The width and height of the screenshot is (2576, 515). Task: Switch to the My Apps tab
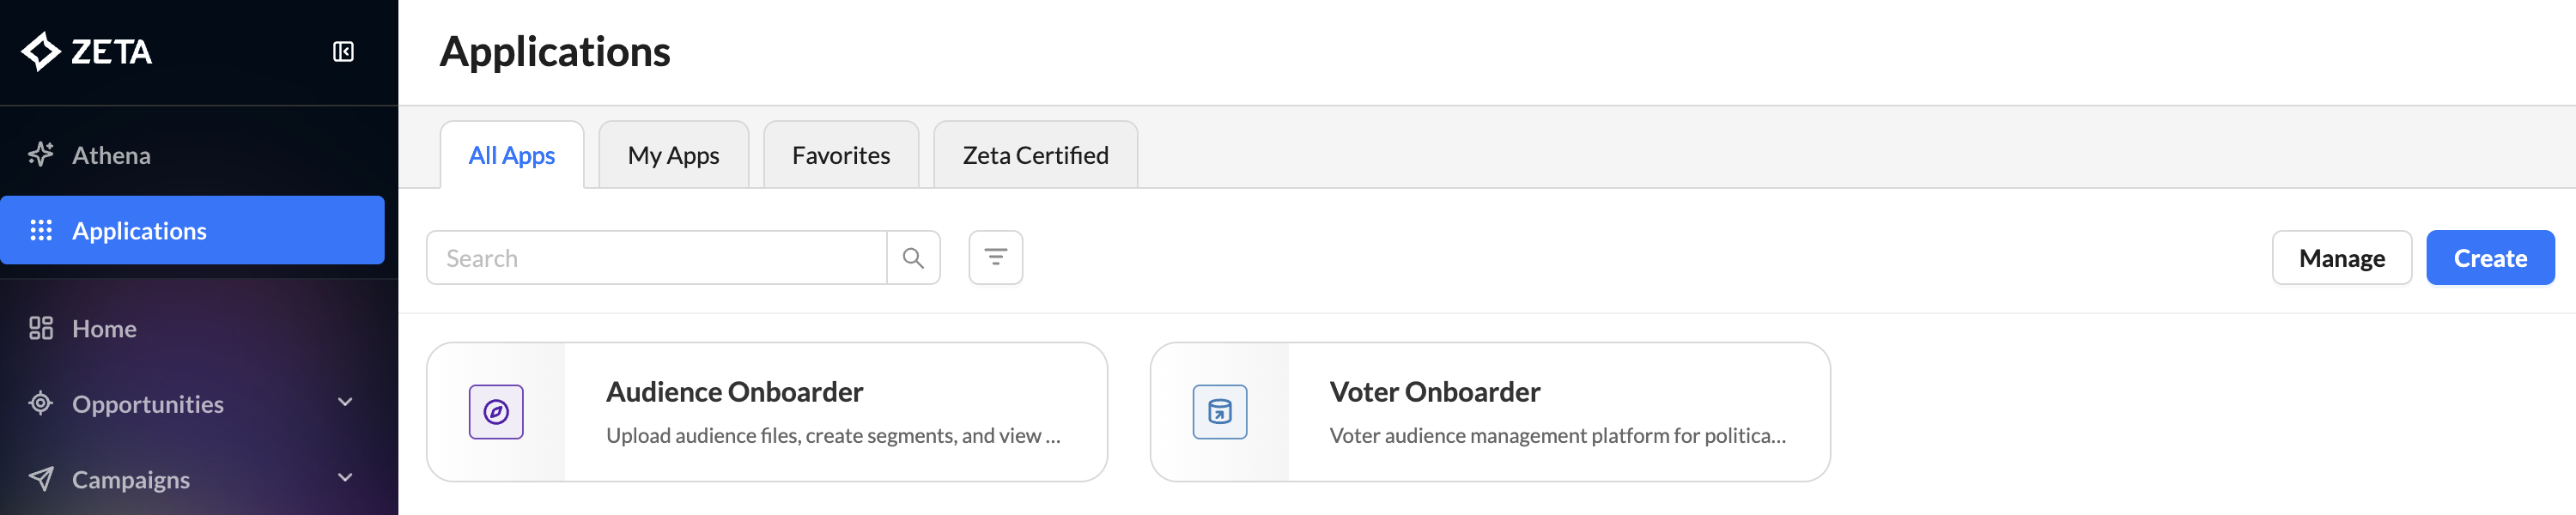click(x=674, y=155)
